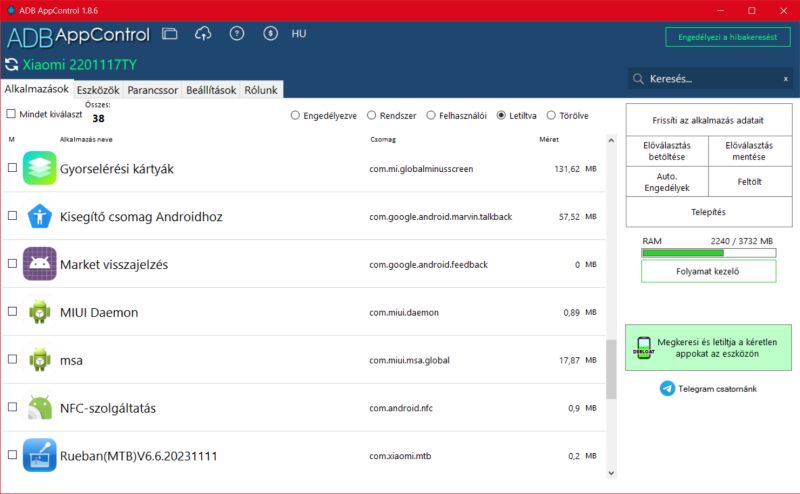This screenshot has width=800, height=494.
Task: Check the Gyorselérési kártyák checkbox
Action: (12, 167)
